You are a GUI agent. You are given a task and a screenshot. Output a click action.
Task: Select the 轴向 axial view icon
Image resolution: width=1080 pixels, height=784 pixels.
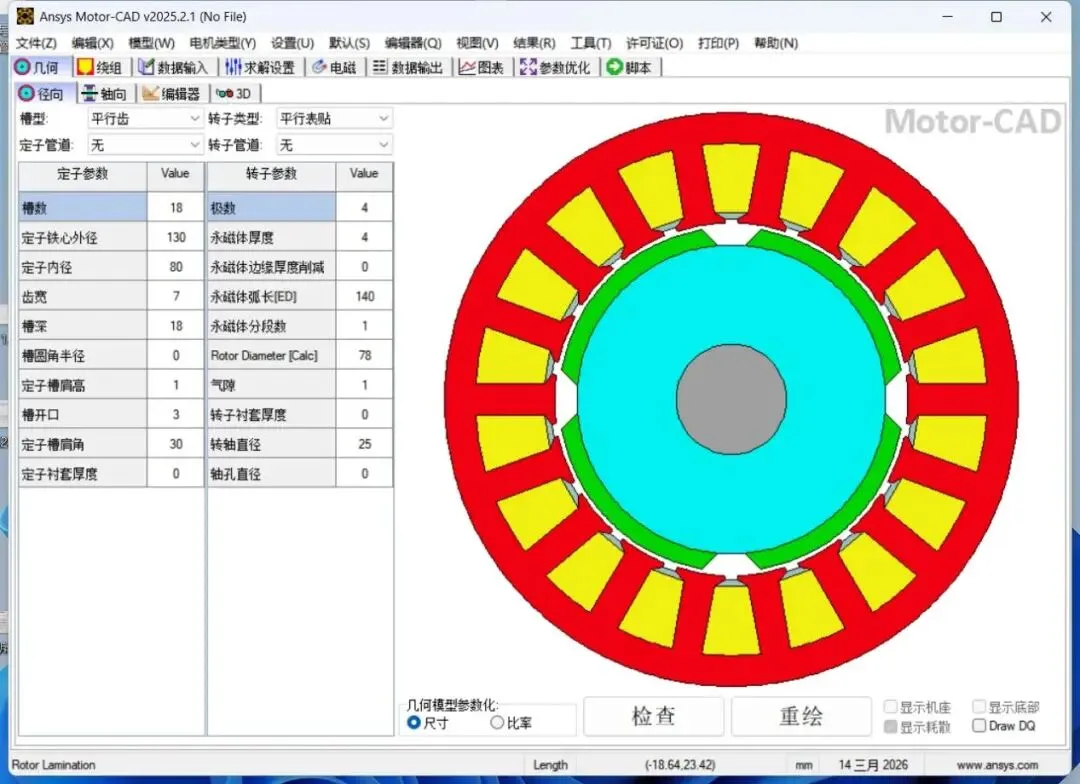89,93
